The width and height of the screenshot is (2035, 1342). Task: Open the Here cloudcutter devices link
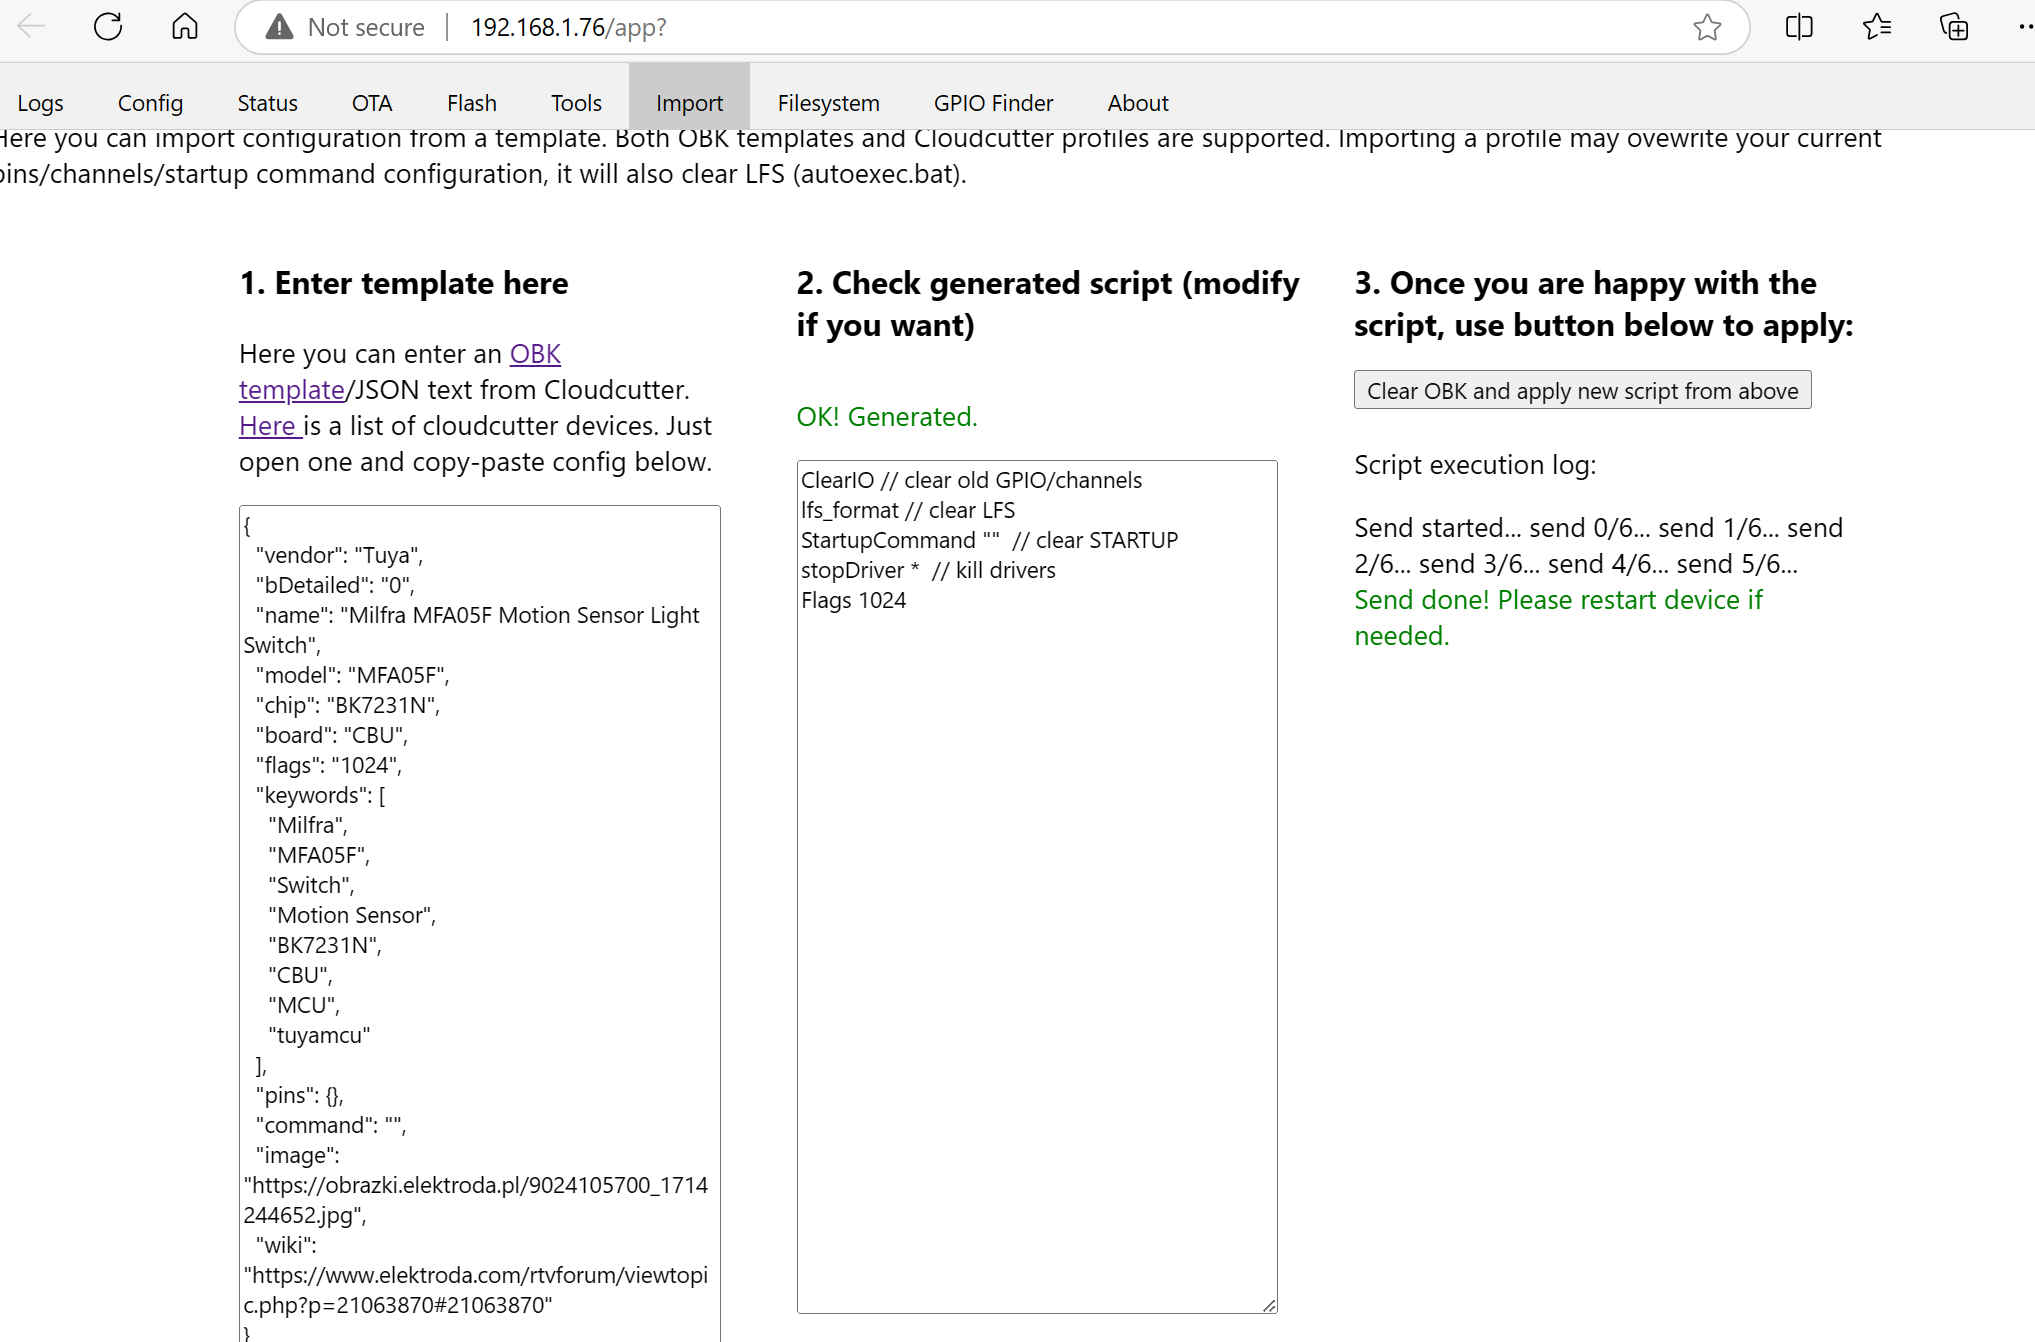(x=270, y=426)
